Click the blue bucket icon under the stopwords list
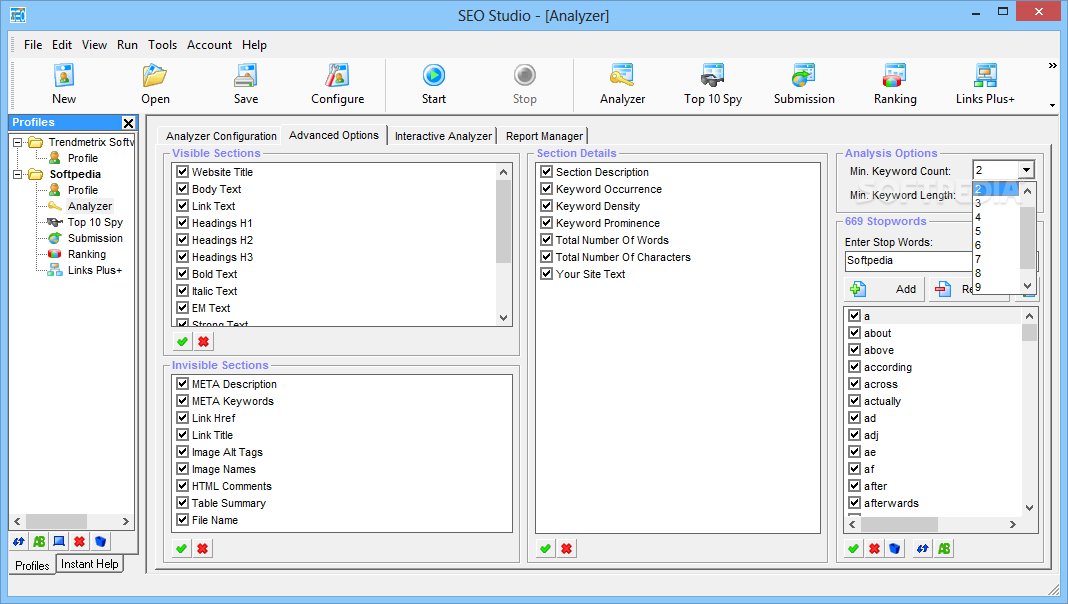The image size is (1068, 604). pos(895,549)
